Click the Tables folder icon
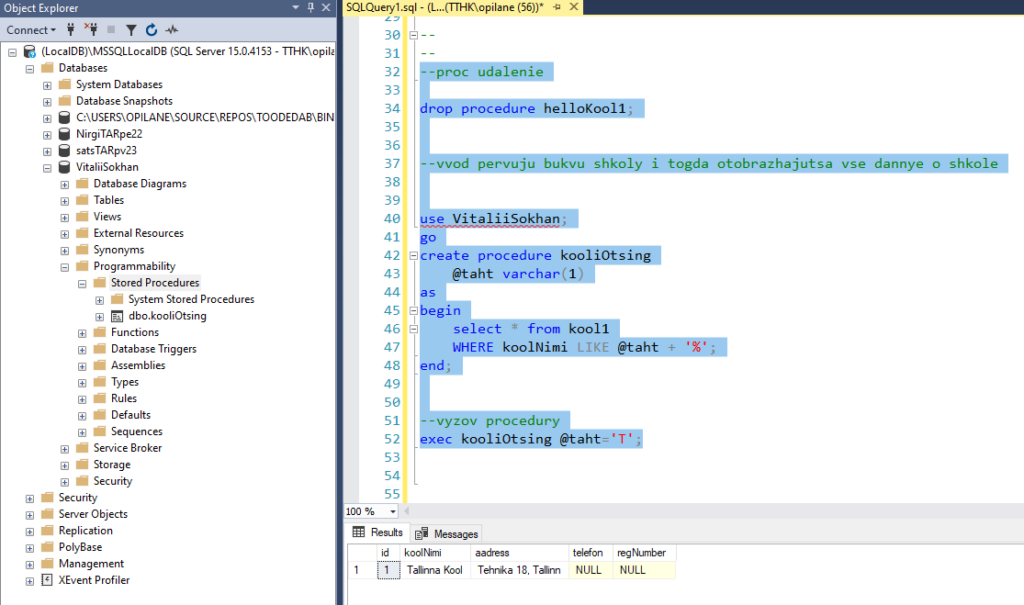The width and height of the screenshot is (1024, 605). [82, 199]
